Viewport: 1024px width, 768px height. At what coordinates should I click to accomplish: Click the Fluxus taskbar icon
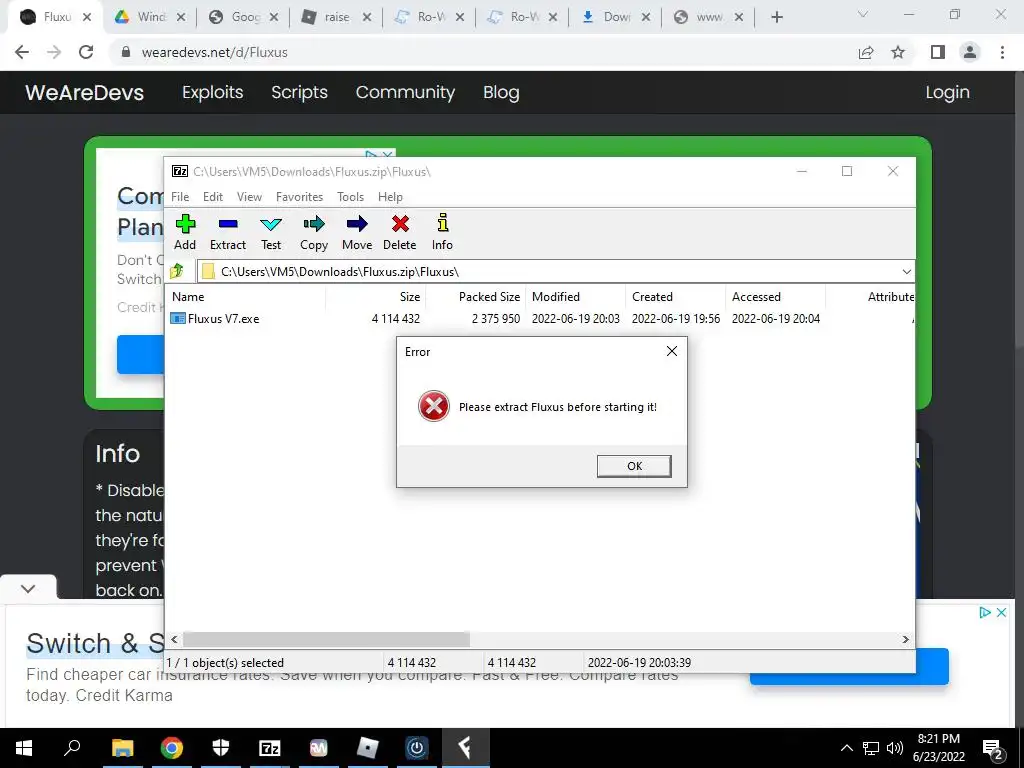(465, 748)
